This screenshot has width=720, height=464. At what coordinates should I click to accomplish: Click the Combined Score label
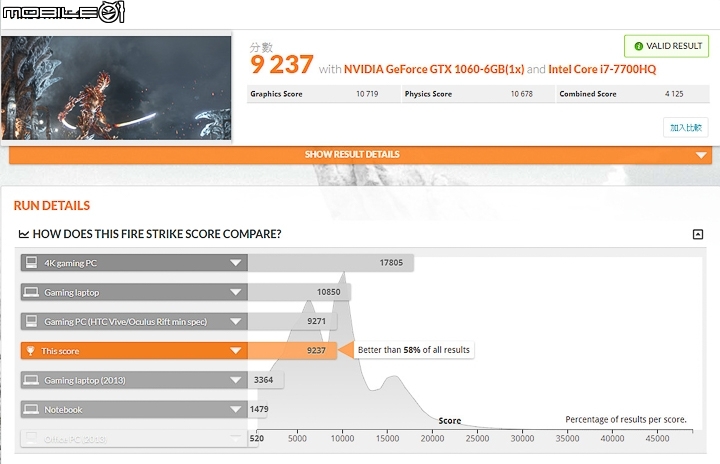click(x=587, y=94)
